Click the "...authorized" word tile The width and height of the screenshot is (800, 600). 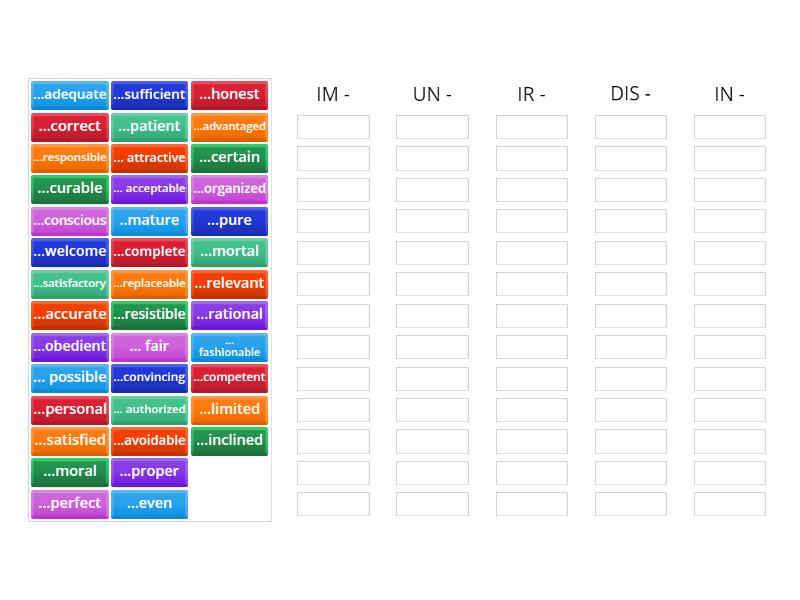149,409
